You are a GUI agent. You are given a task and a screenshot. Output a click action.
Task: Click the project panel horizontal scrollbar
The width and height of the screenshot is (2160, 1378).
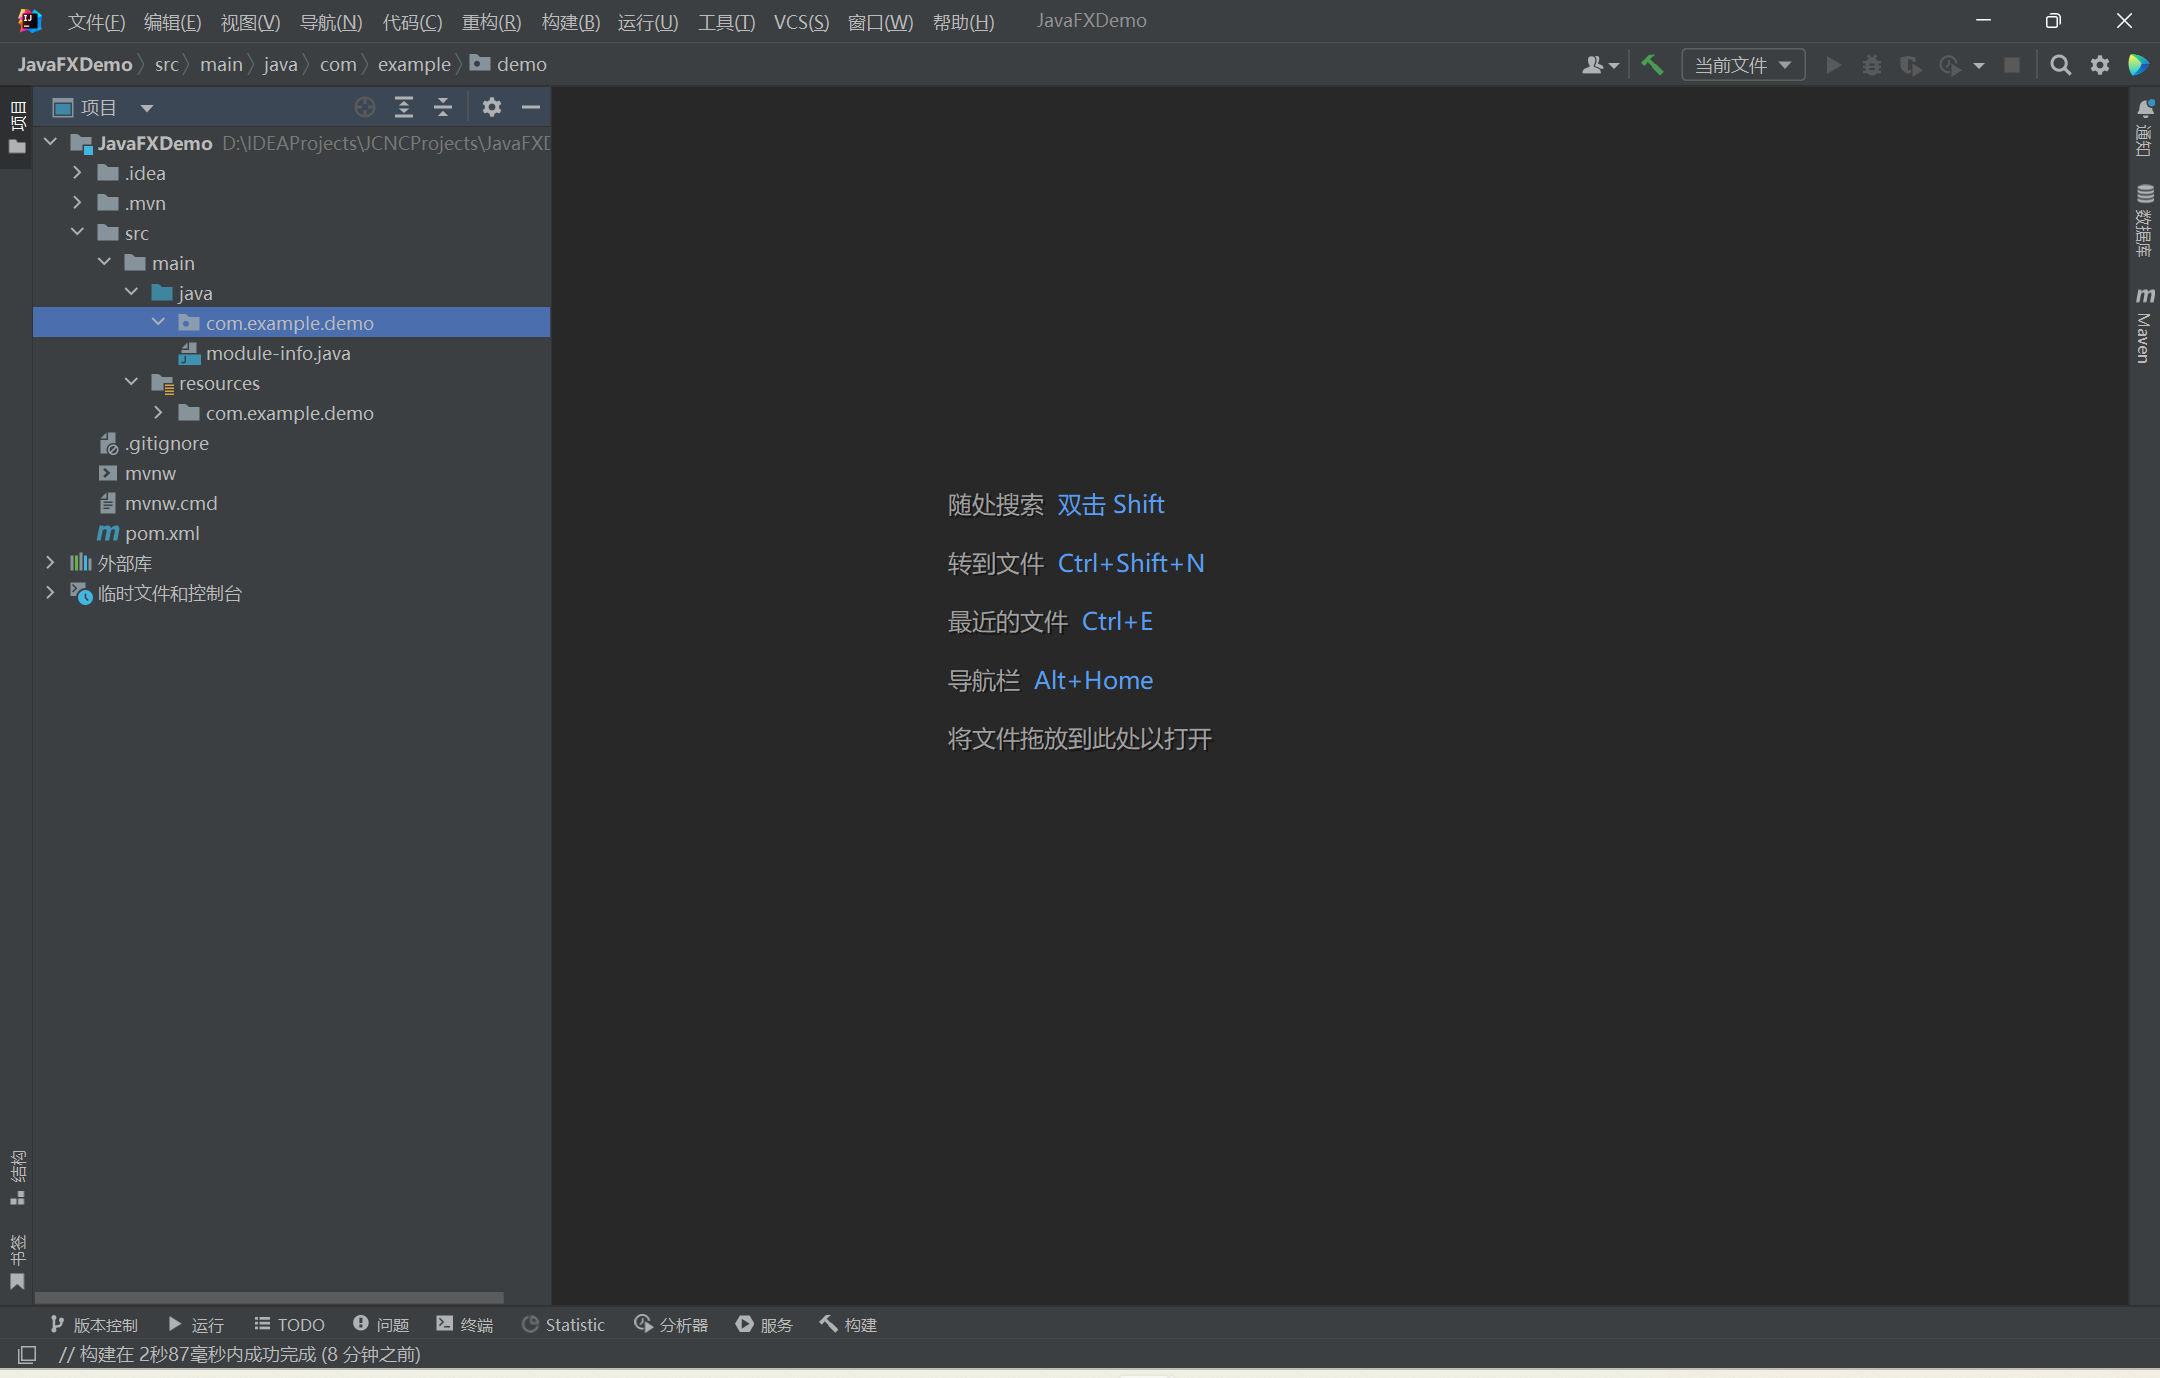tap(270, 1297)
